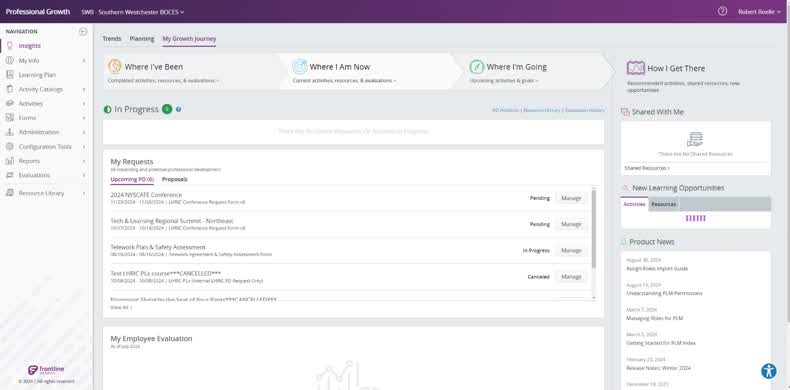Image resolution: width=790 pixels, height=390 pixels.
Task: Switch to Resources tab in New Learning Opportunities
Action: click(664, 204)
